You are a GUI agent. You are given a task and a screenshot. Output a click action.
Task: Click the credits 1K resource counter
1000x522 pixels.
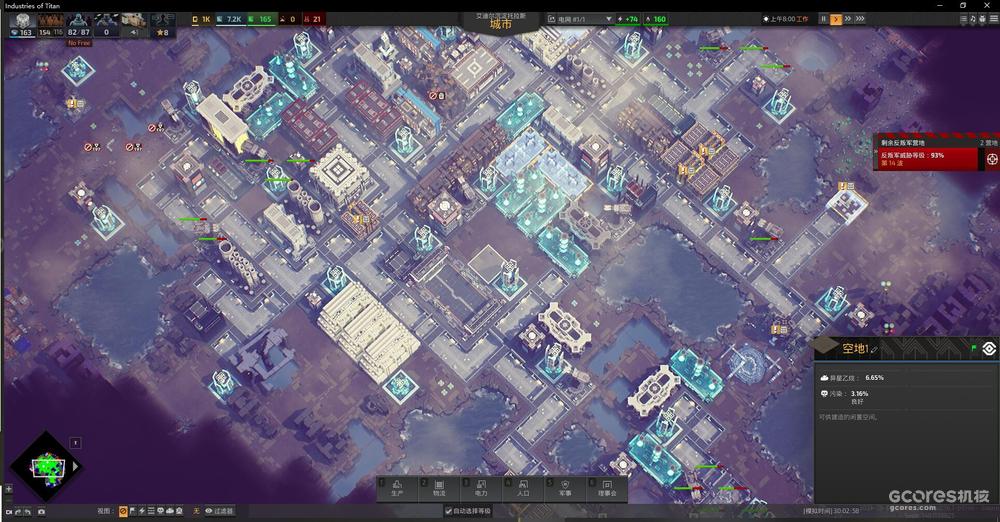202,19
